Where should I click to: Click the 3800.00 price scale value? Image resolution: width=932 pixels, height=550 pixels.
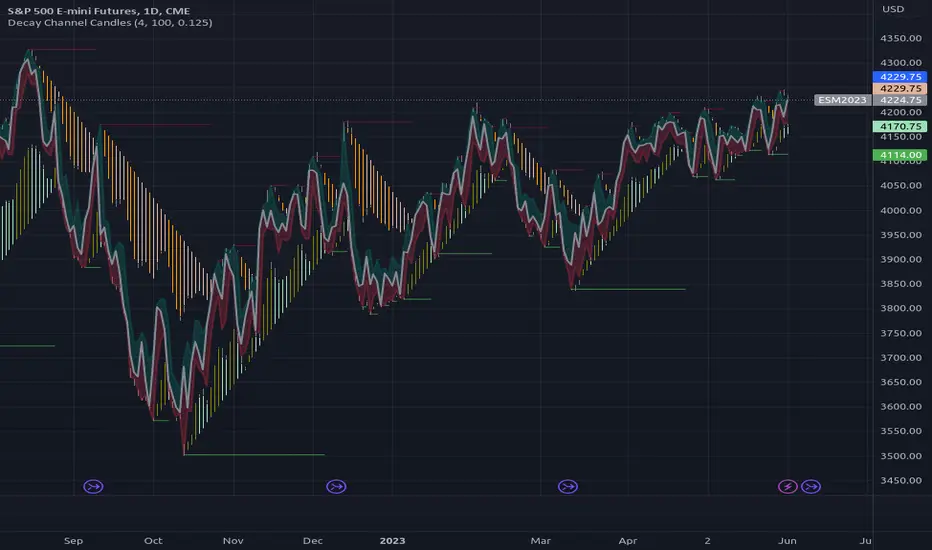click(901, 308)
